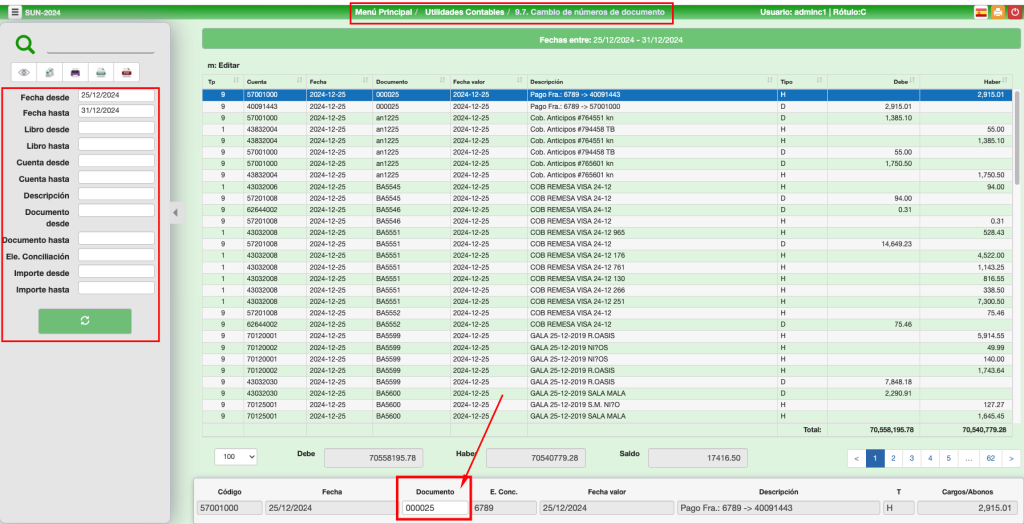This screenshot has width=1024, height=524.
Task: Sort by the Fecha valor column header
Action: (x=488, y=82)
